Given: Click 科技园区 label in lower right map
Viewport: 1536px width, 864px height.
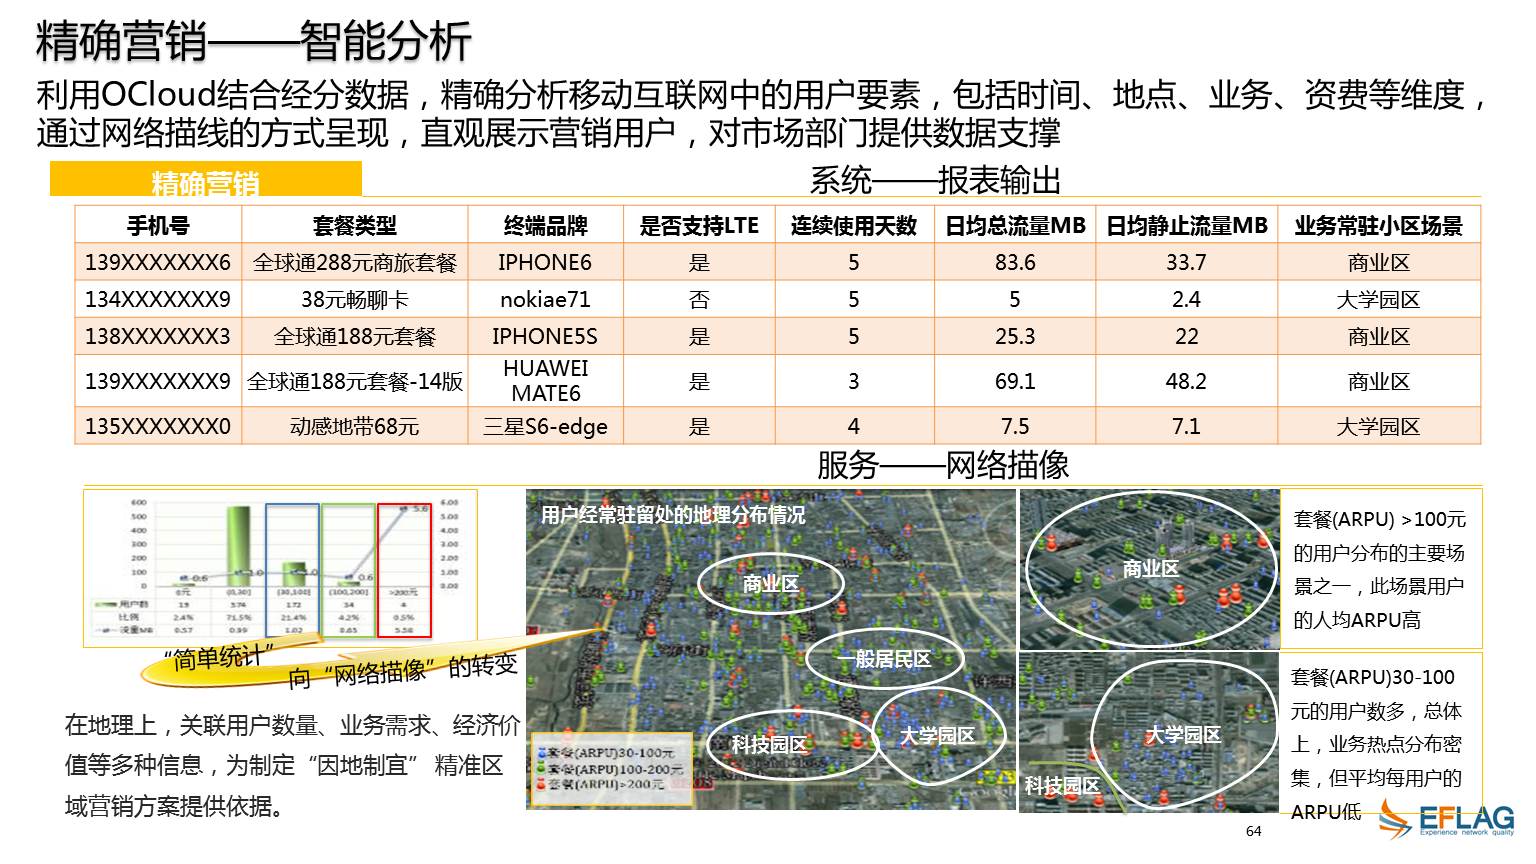Looking at the screenshot, I should tap(1062, 786).
